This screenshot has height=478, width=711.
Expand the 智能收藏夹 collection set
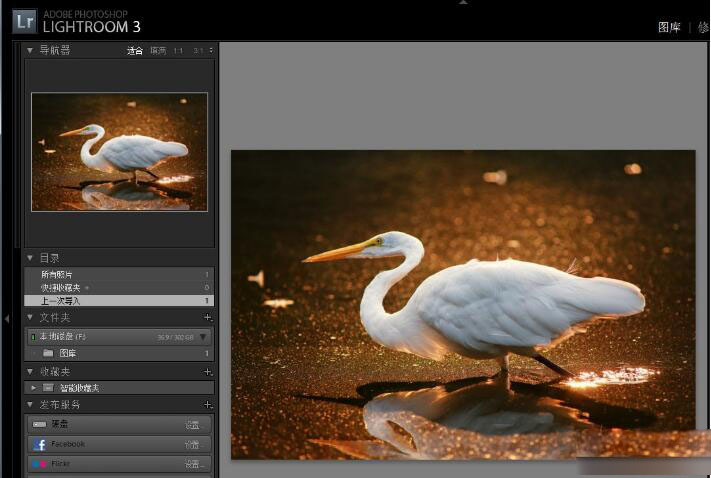tap(34, 388)
